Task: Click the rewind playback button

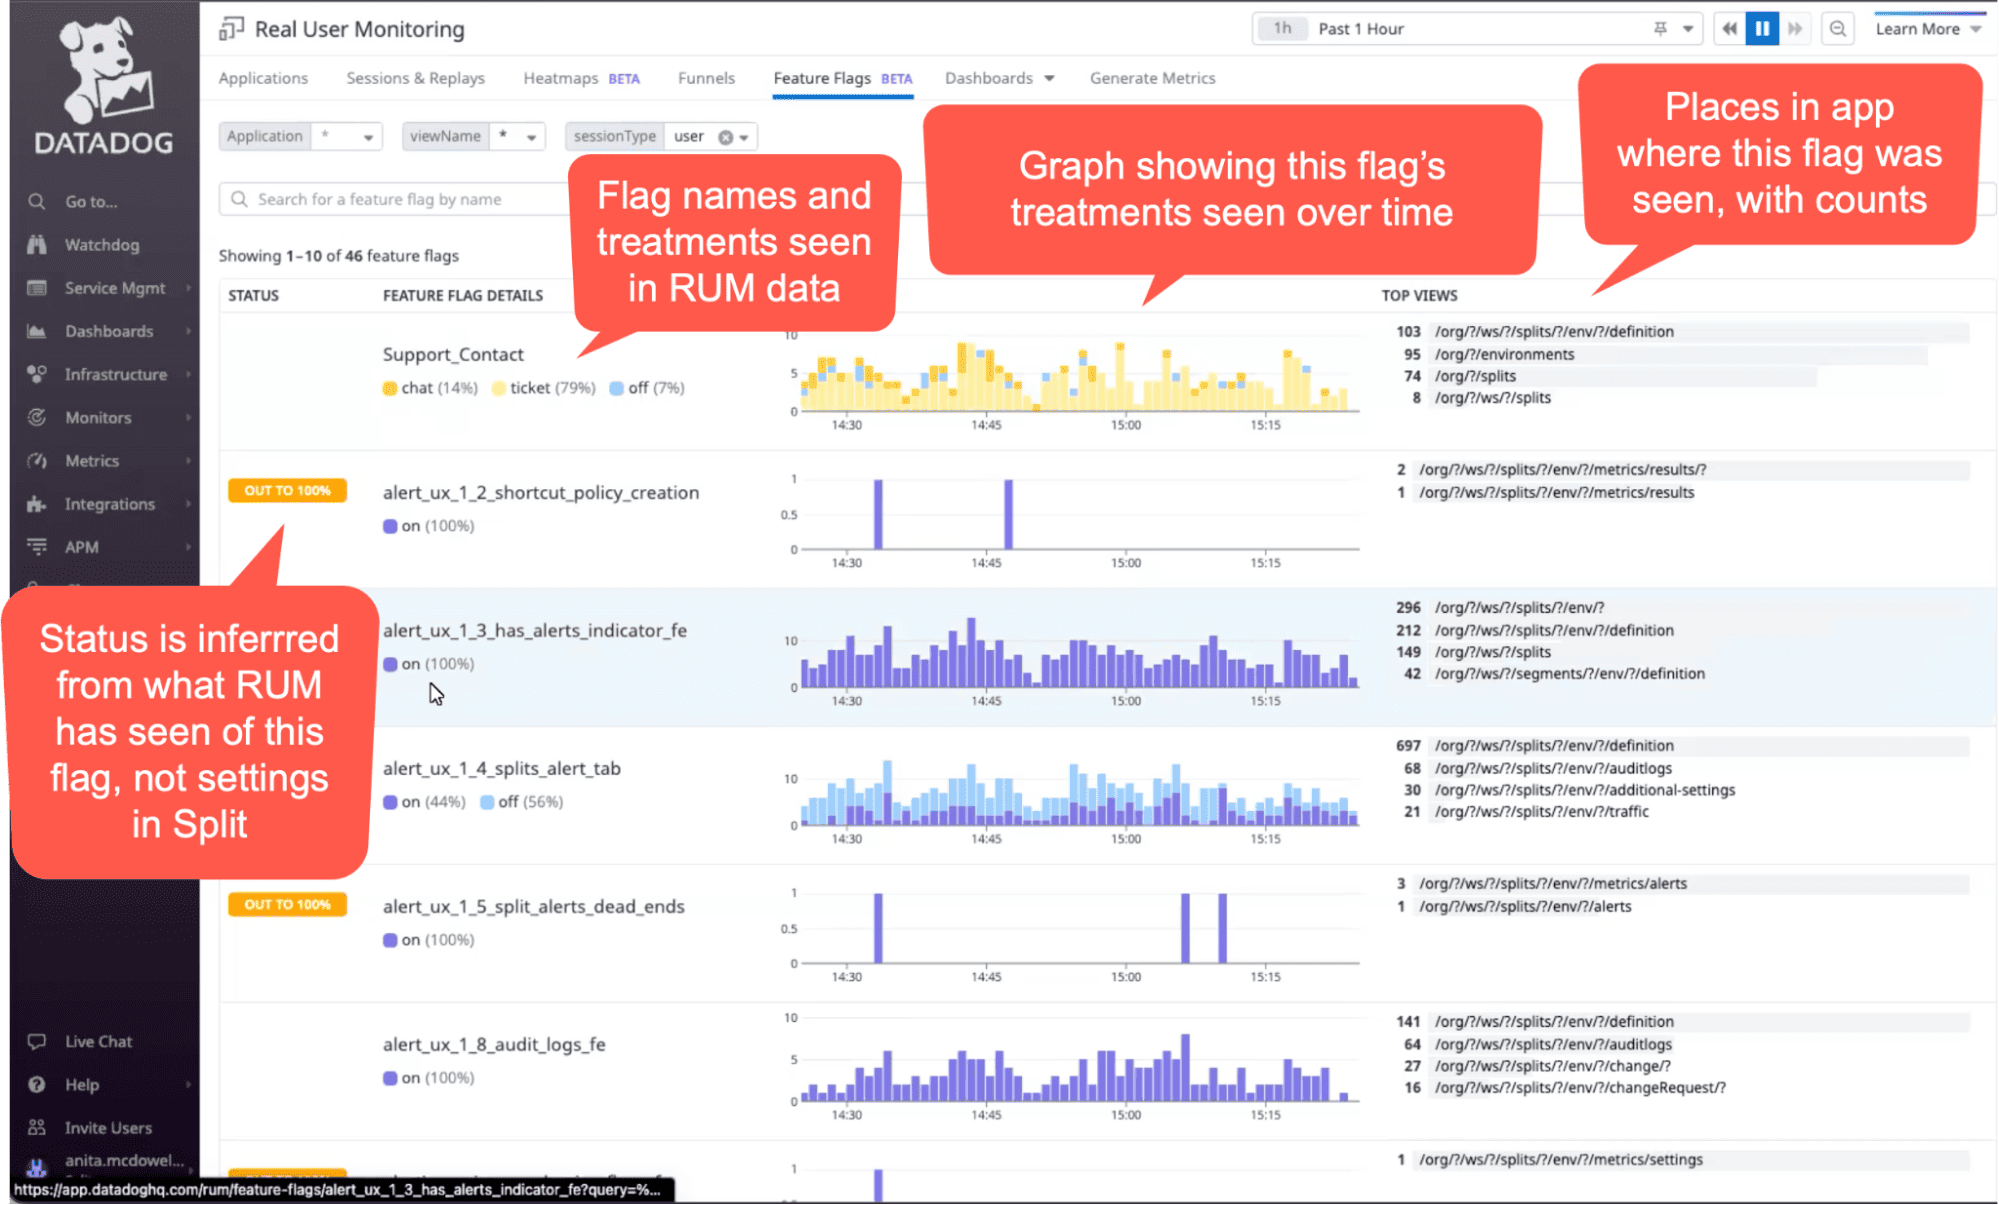Action: click(1728, 27)
